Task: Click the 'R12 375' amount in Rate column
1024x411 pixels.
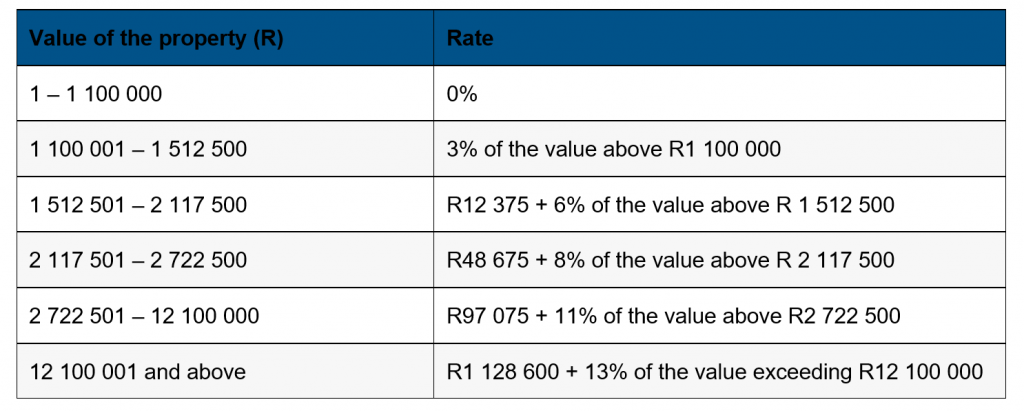Action: coord(484,205)
